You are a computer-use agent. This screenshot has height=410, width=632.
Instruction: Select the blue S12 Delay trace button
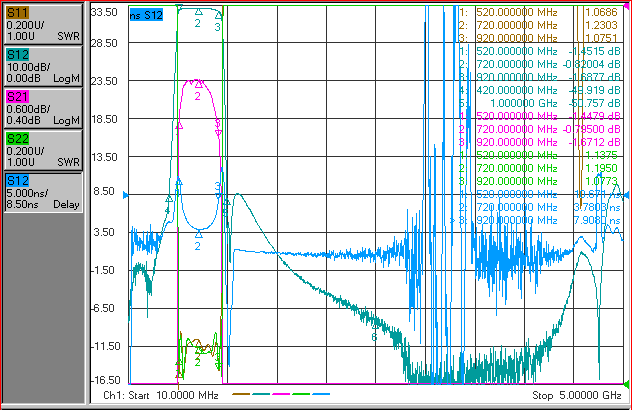coord(43,192)
